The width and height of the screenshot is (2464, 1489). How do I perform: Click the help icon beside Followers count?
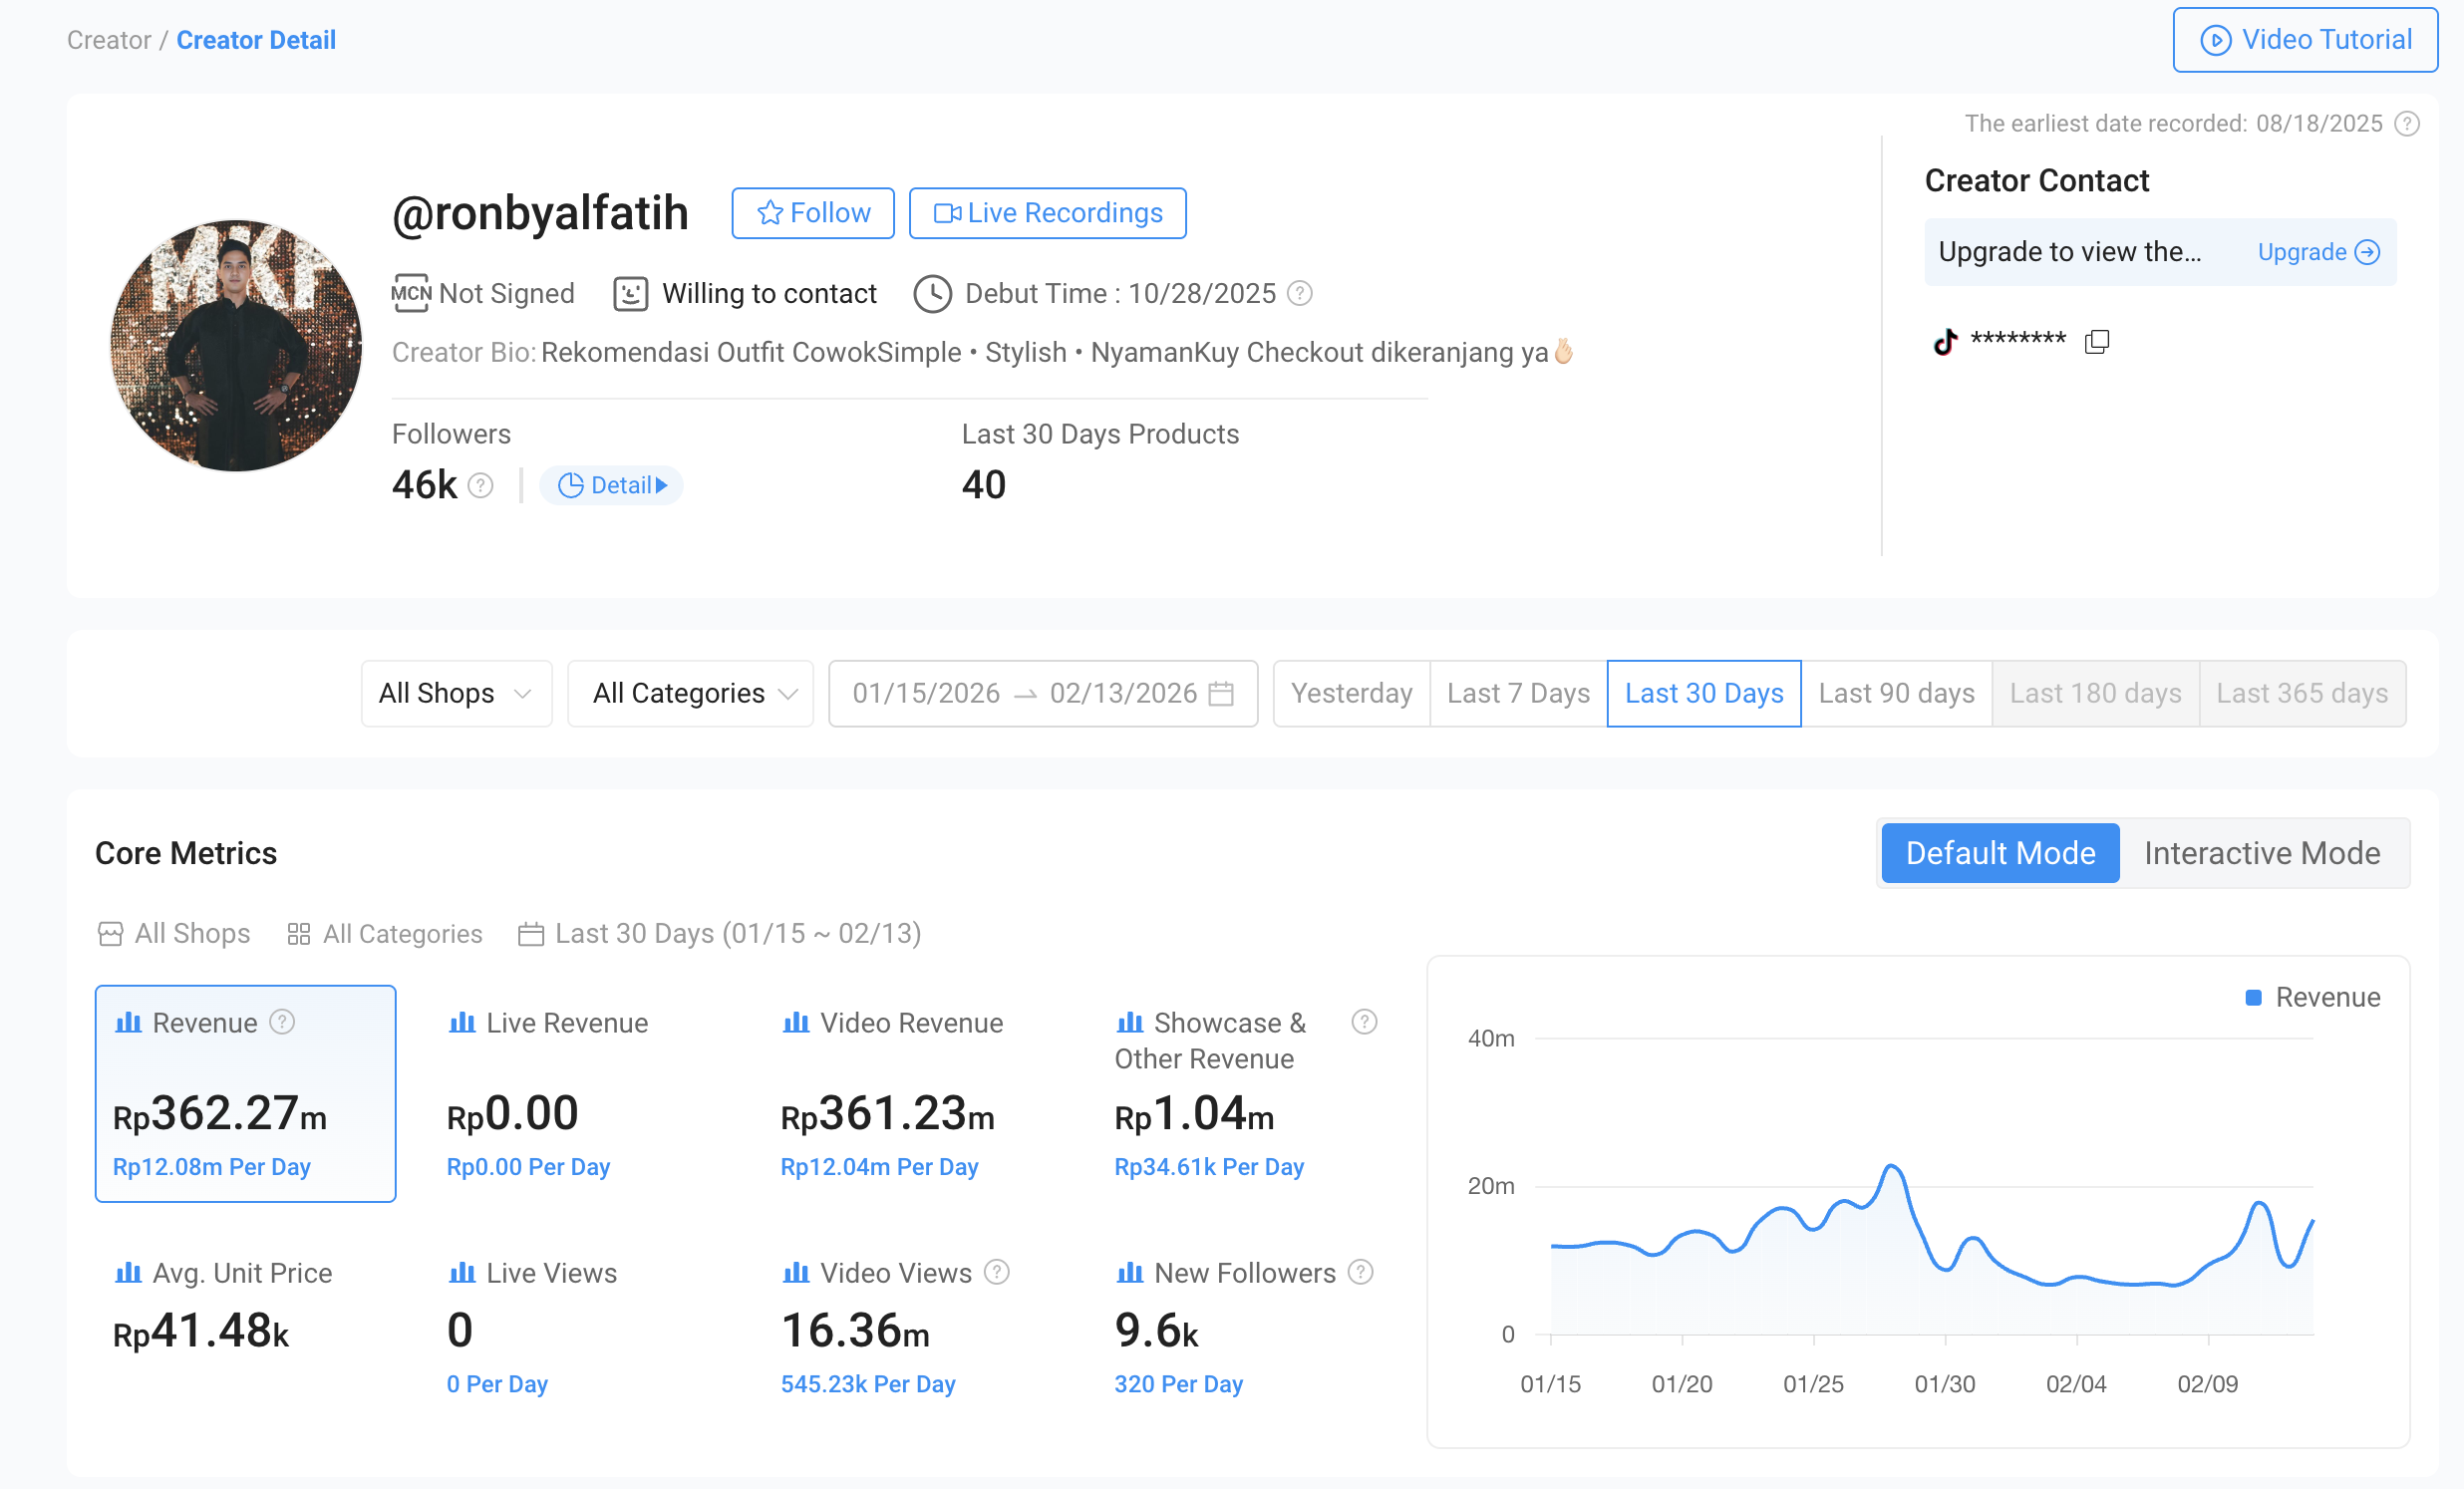click(480, 485)
